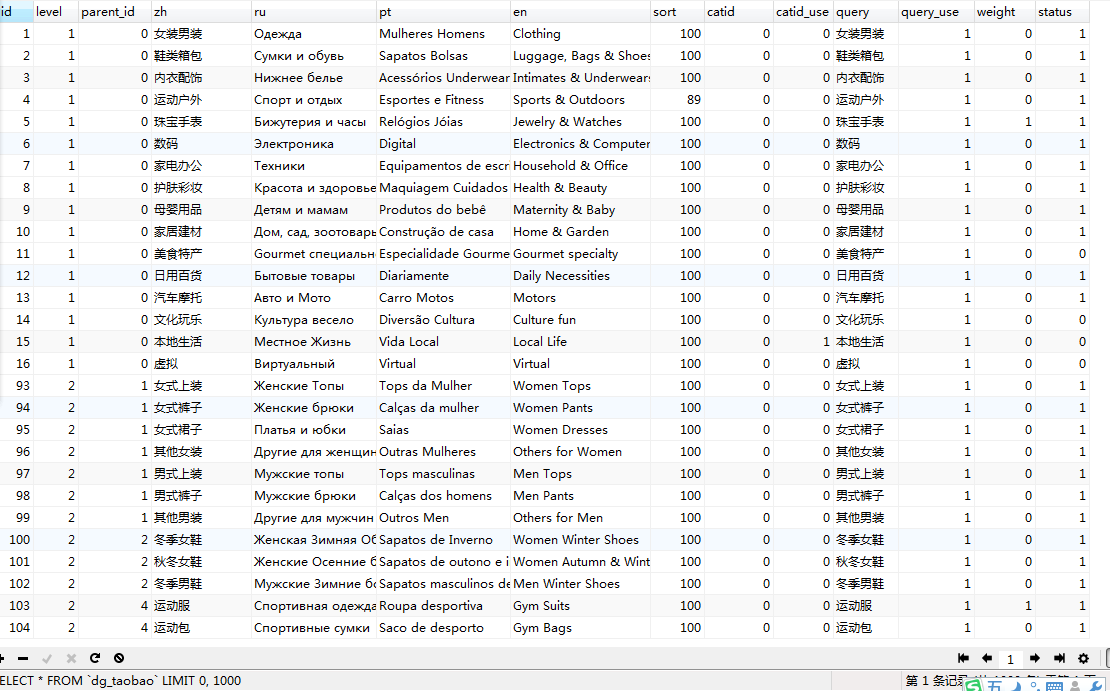Select the sort column header
The width and height of the screenshot is (1110, 691).
click(677, 11)
